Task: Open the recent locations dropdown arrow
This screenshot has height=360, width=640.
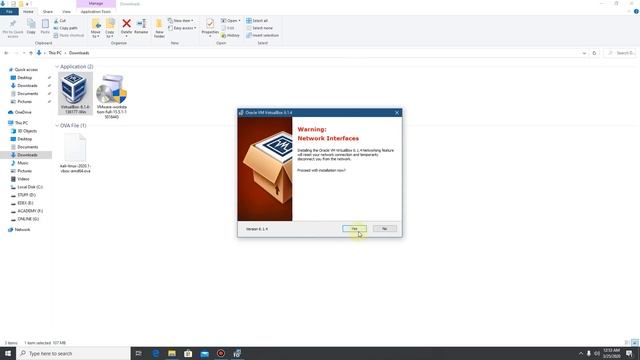Action: pos(24,53)
